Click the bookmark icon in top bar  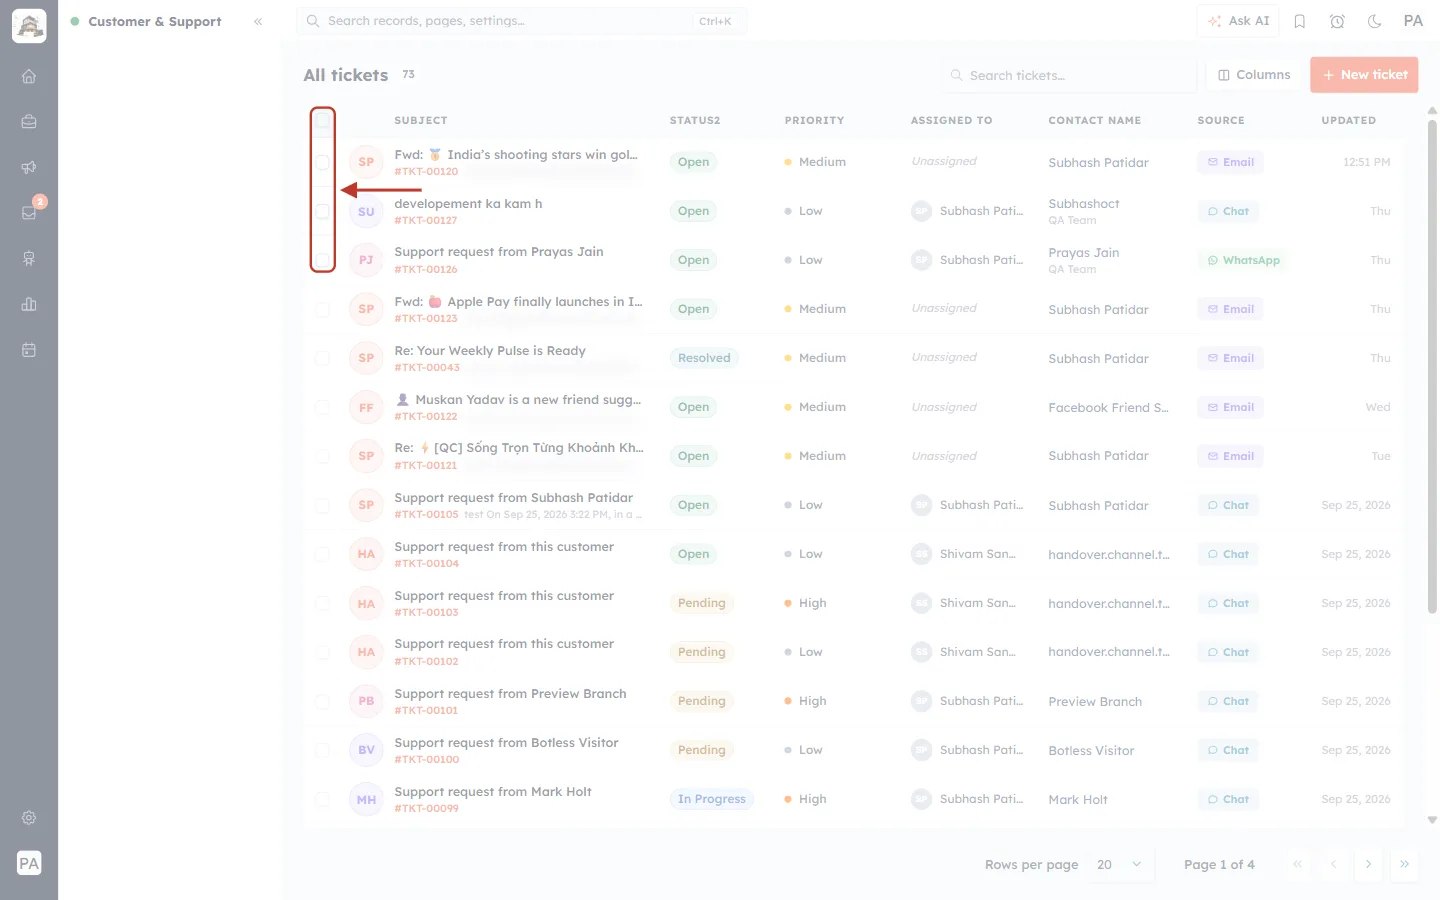1300,21
